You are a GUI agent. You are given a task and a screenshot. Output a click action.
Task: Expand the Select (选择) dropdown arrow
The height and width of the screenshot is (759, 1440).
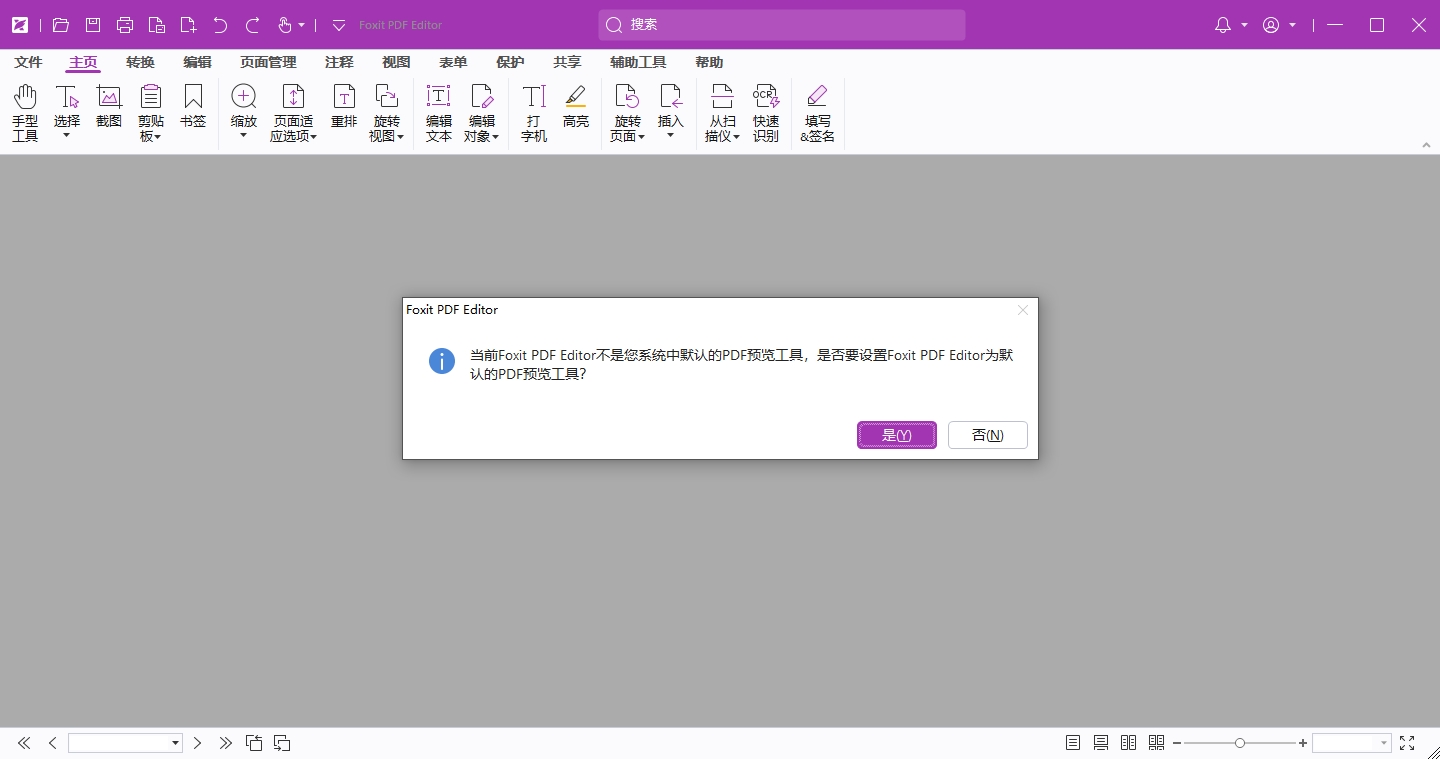pyautogui.click(x=67, y=135)
